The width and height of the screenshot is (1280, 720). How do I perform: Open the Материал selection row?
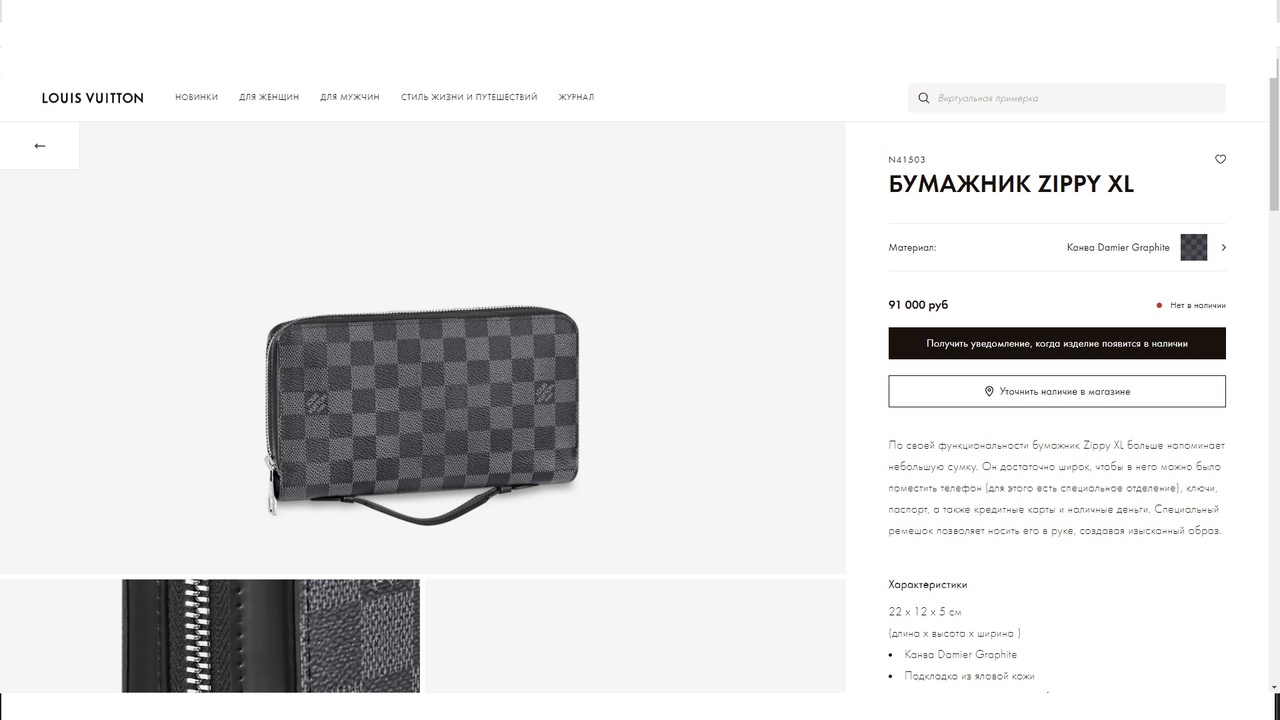pyautogui.click(x=1057, y=247)
